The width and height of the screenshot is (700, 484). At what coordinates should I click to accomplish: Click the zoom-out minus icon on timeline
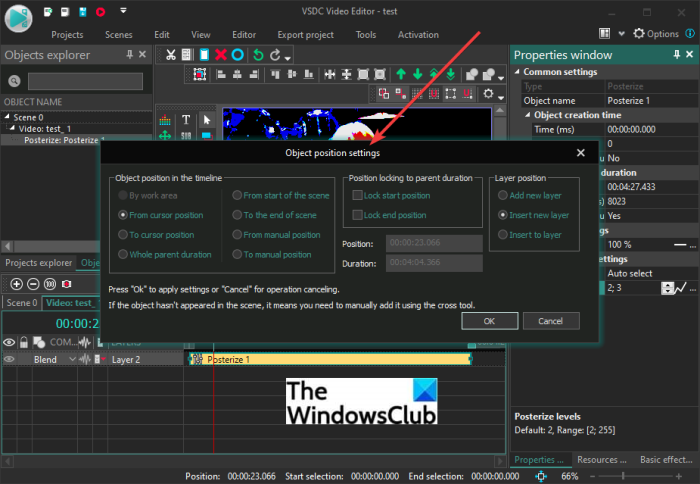pyautogui.click(x=32, y=284)
